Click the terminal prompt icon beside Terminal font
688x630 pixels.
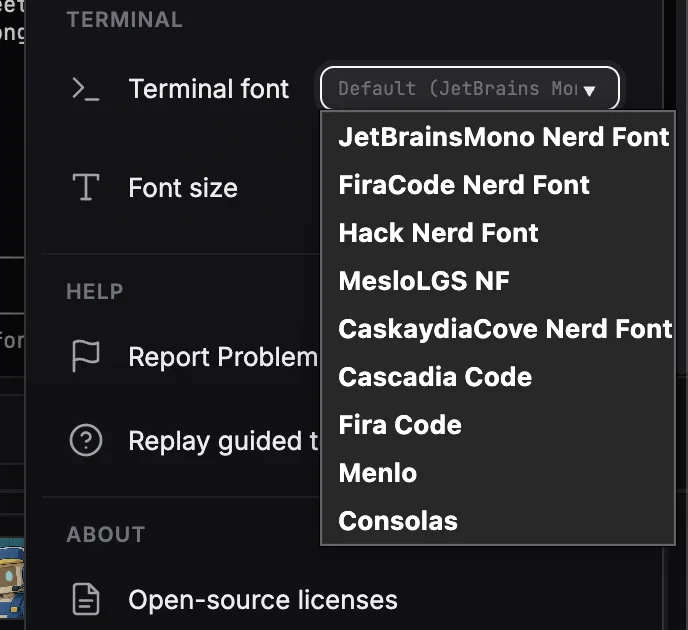86,89
